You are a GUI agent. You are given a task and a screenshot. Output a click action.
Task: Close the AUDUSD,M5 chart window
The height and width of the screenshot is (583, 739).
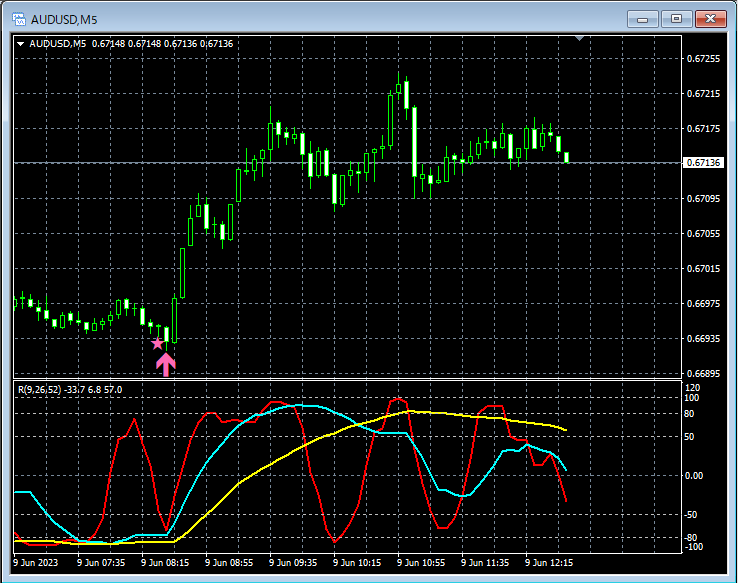tap(711, 19)
